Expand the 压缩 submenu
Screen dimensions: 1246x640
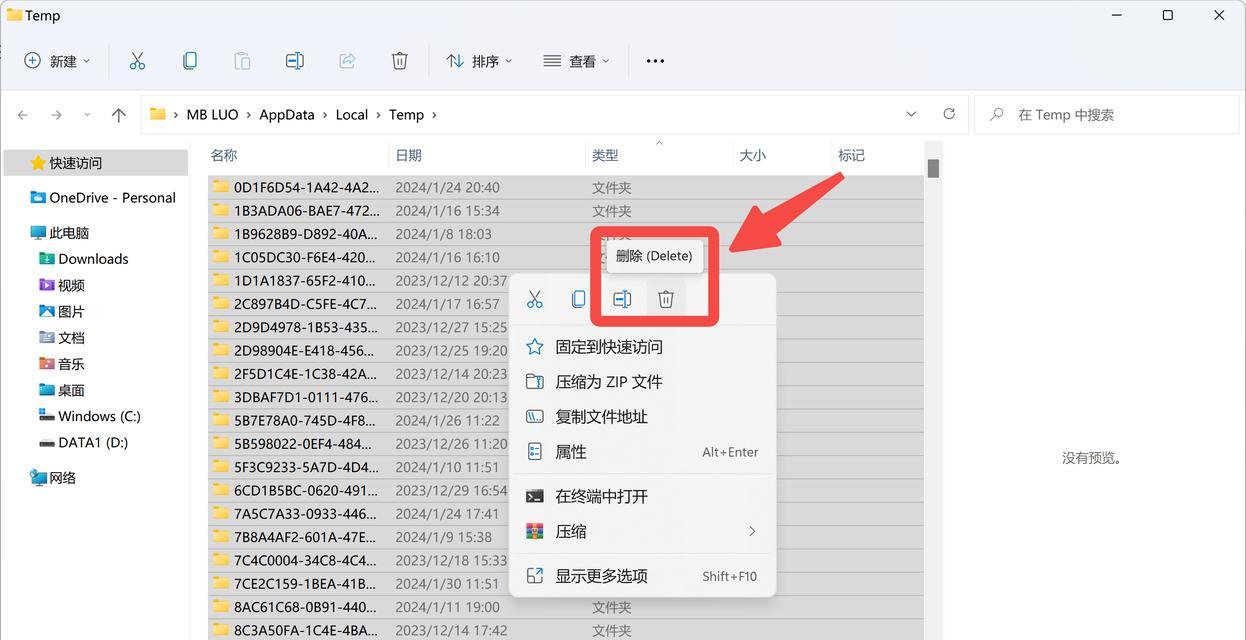pyautogui.click(x=642, y=531)
